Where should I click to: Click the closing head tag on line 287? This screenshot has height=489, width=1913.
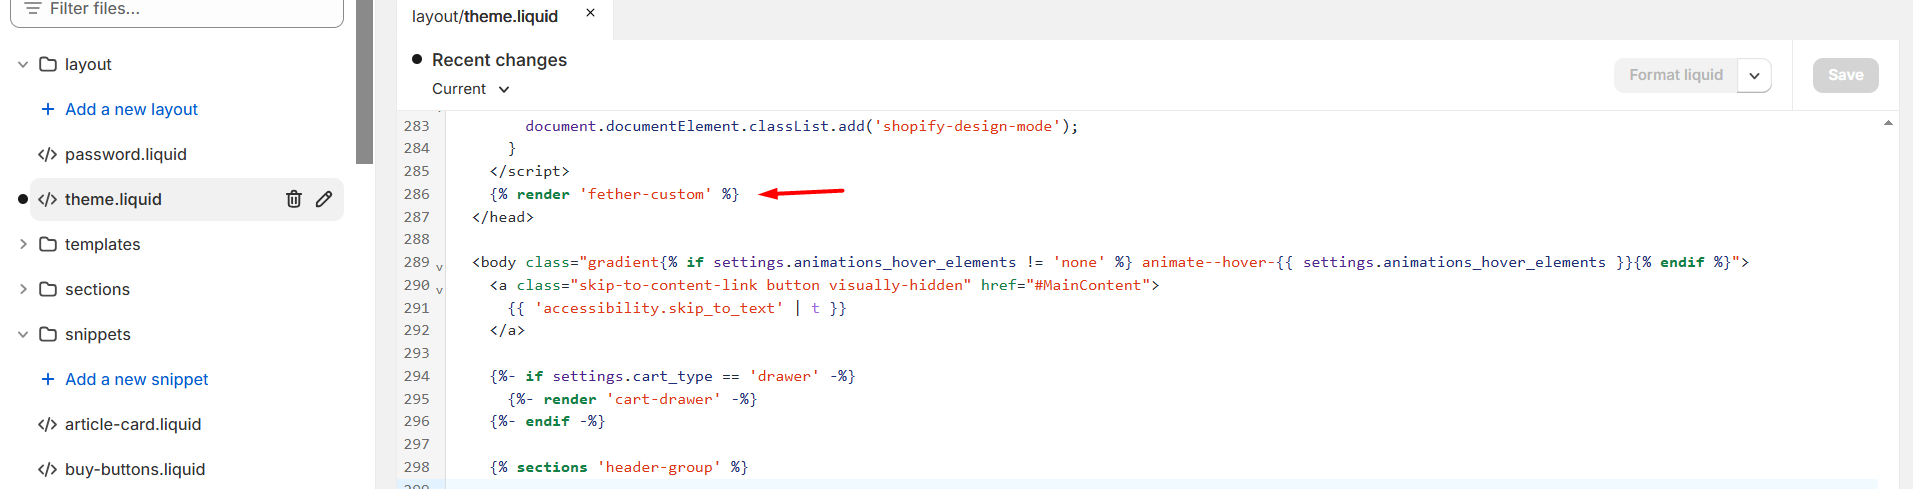click(x=503, y=217)
